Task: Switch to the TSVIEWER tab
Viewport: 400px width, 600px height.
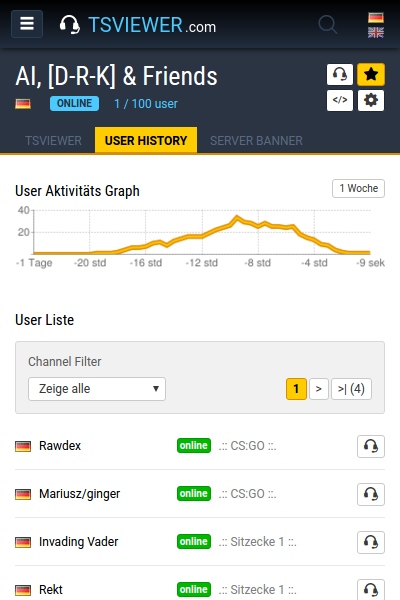Action: point(53,140)
